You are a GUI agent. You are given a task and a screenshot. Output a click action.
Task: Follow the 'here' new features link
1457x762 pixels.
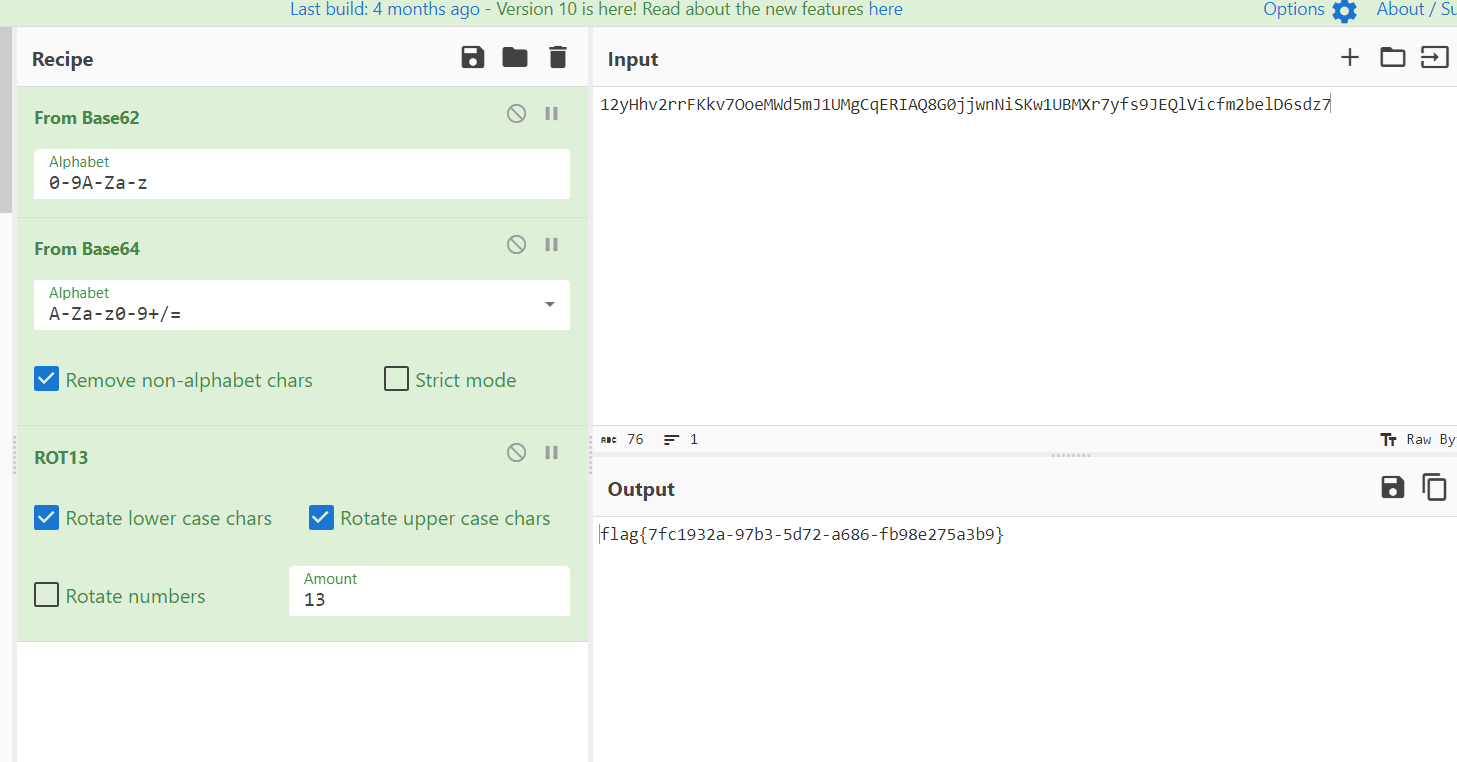(x=885, y=10)
